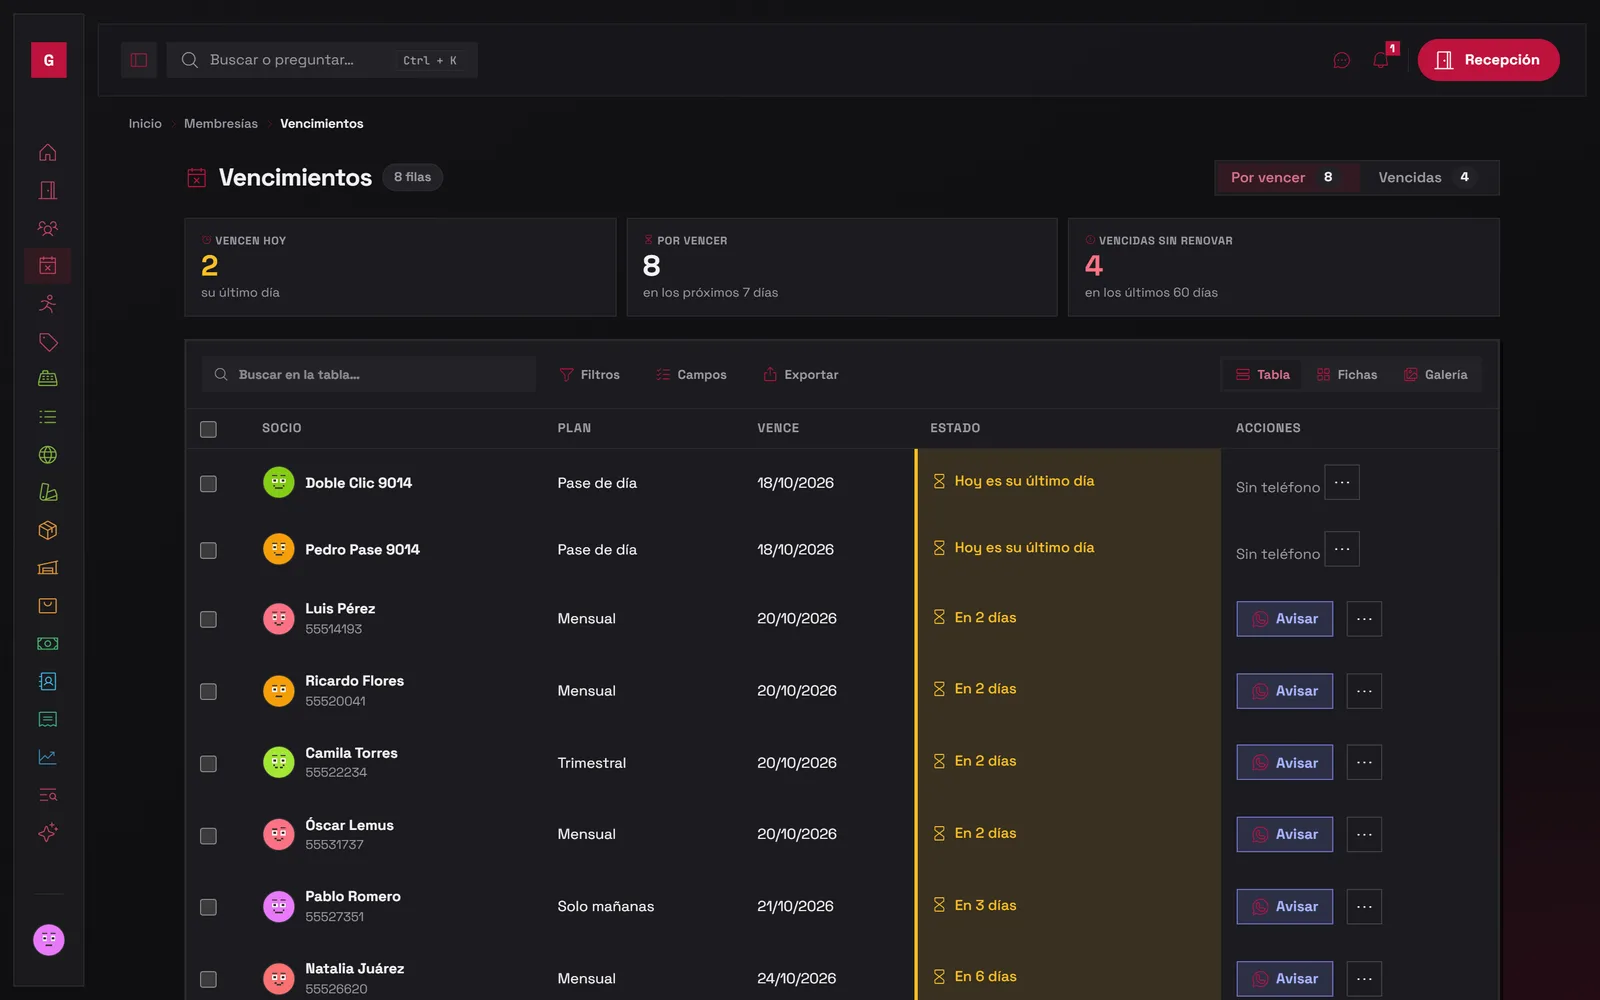Open the Exportar menu
The width and height of the screenshot is (1600, 1000).
pyautogui.click(x=801, y=375)
